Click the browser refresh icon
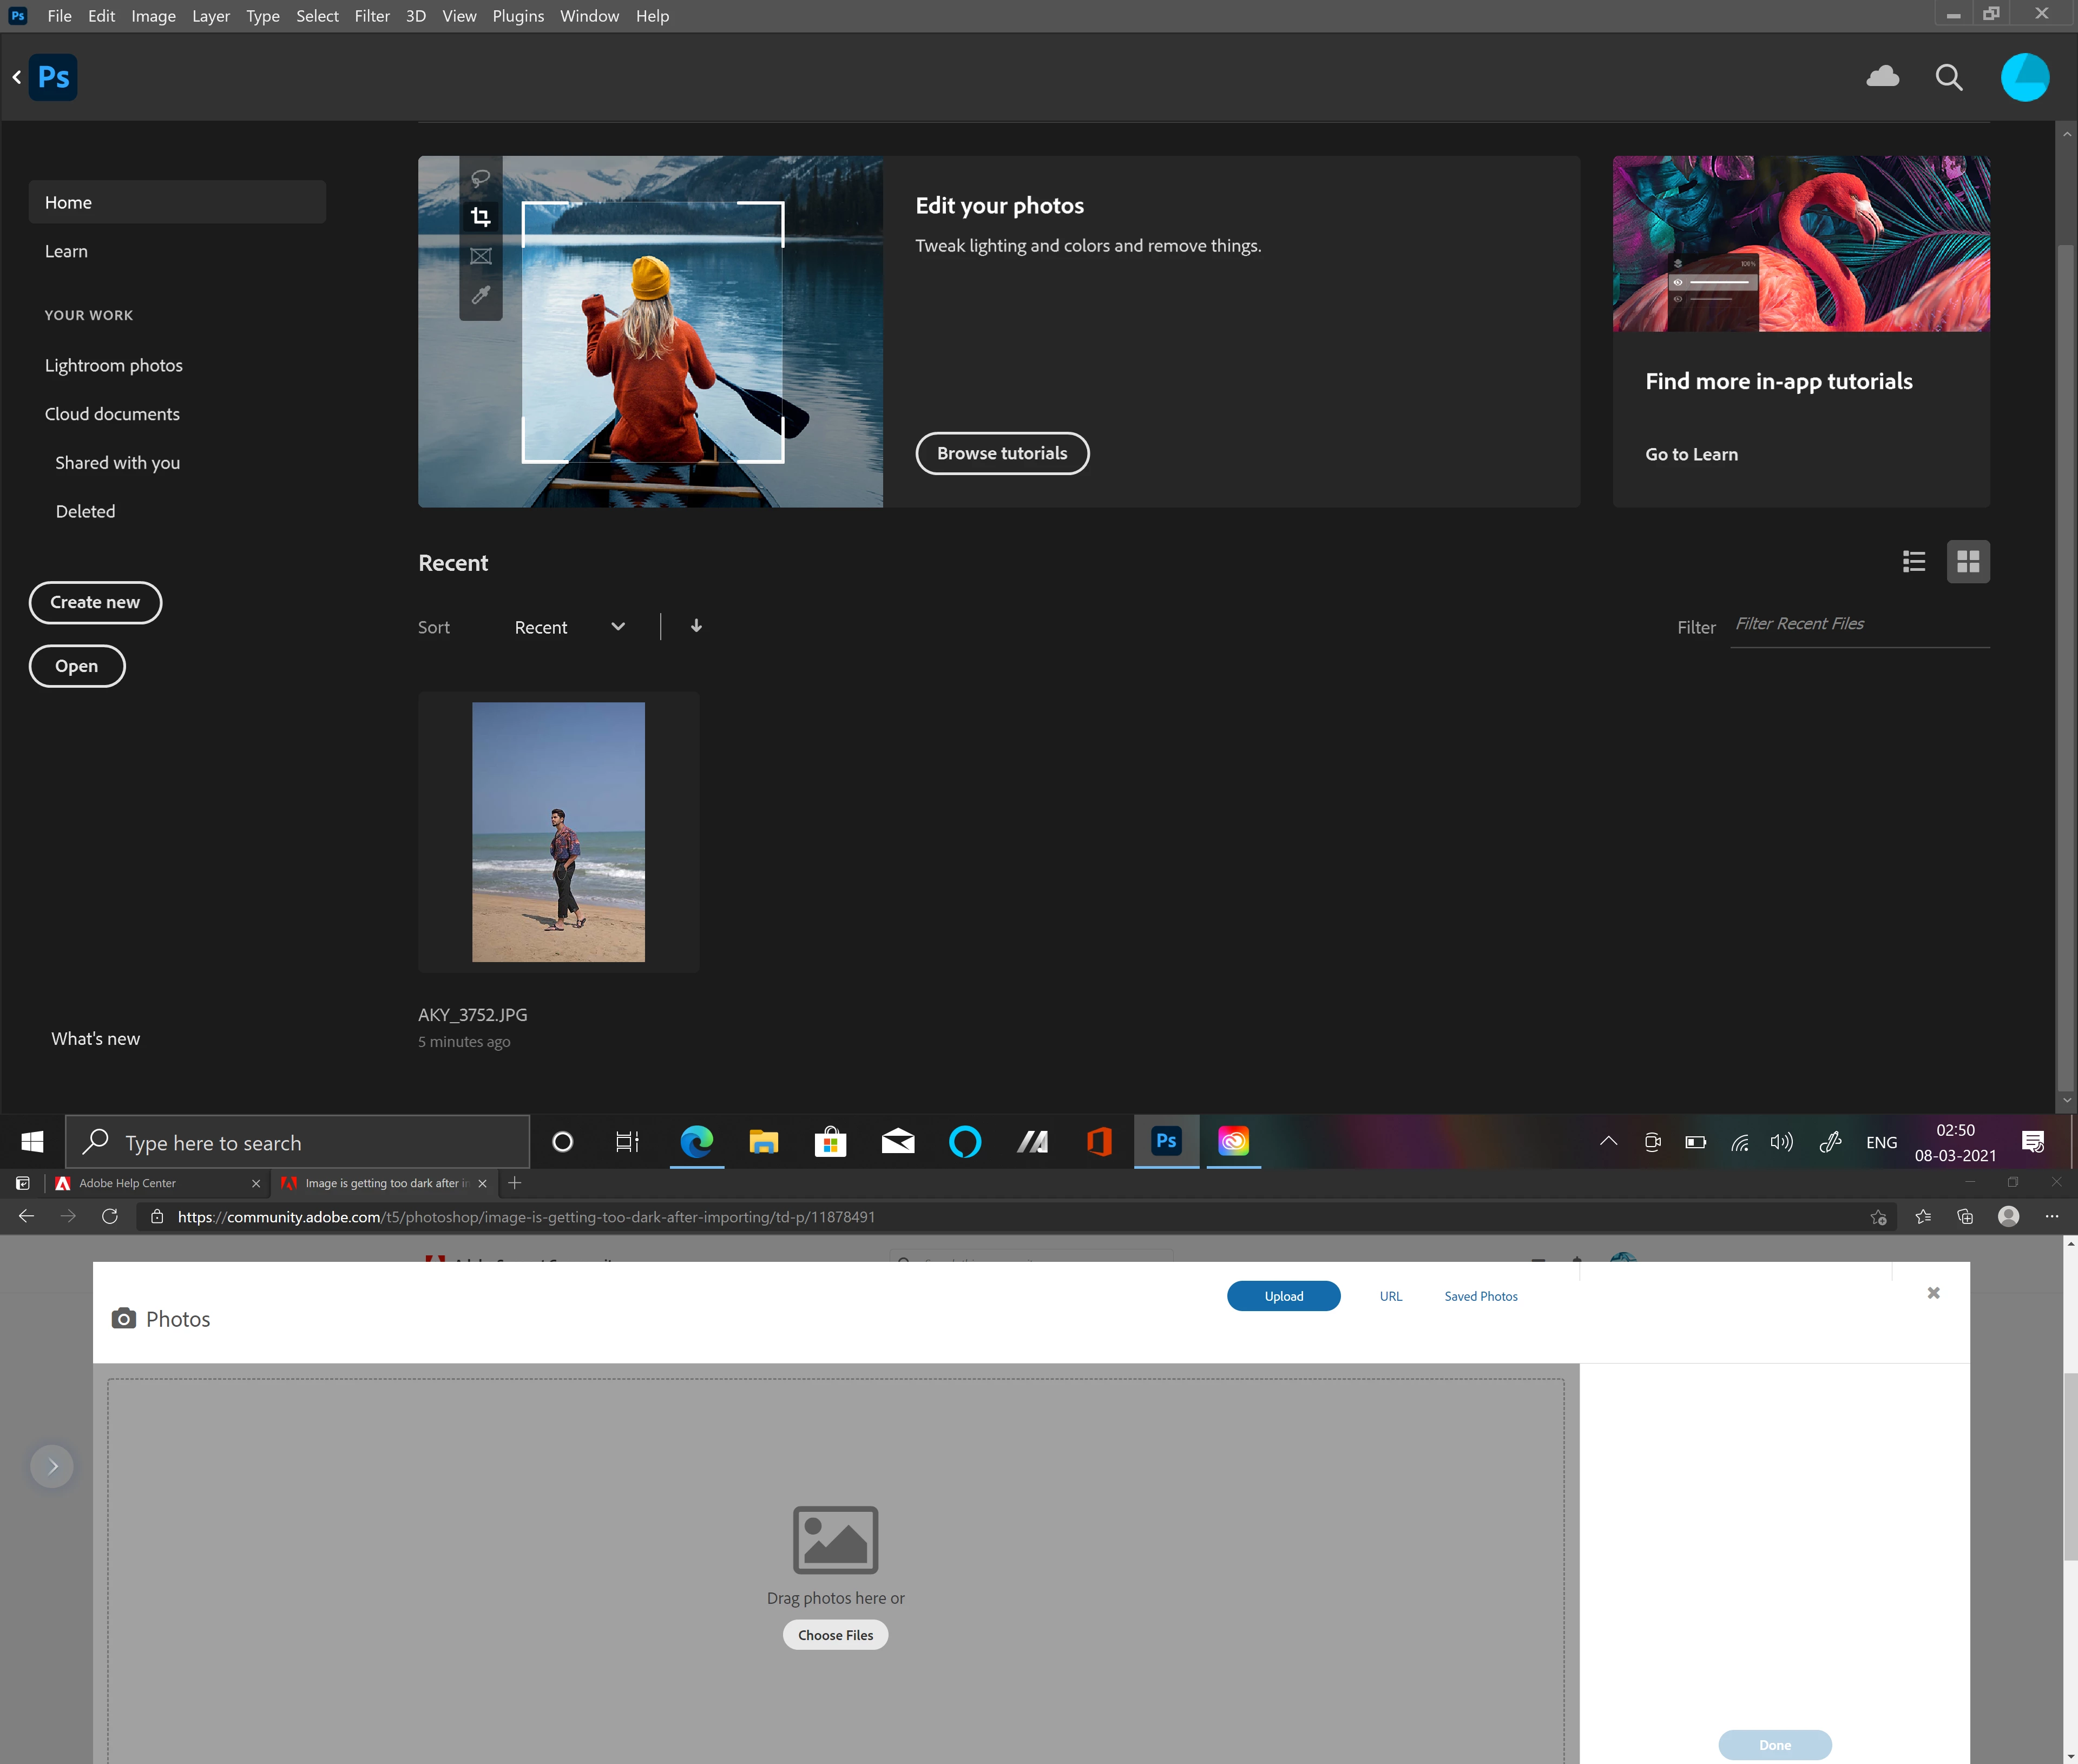 [x=110, y=1216]
